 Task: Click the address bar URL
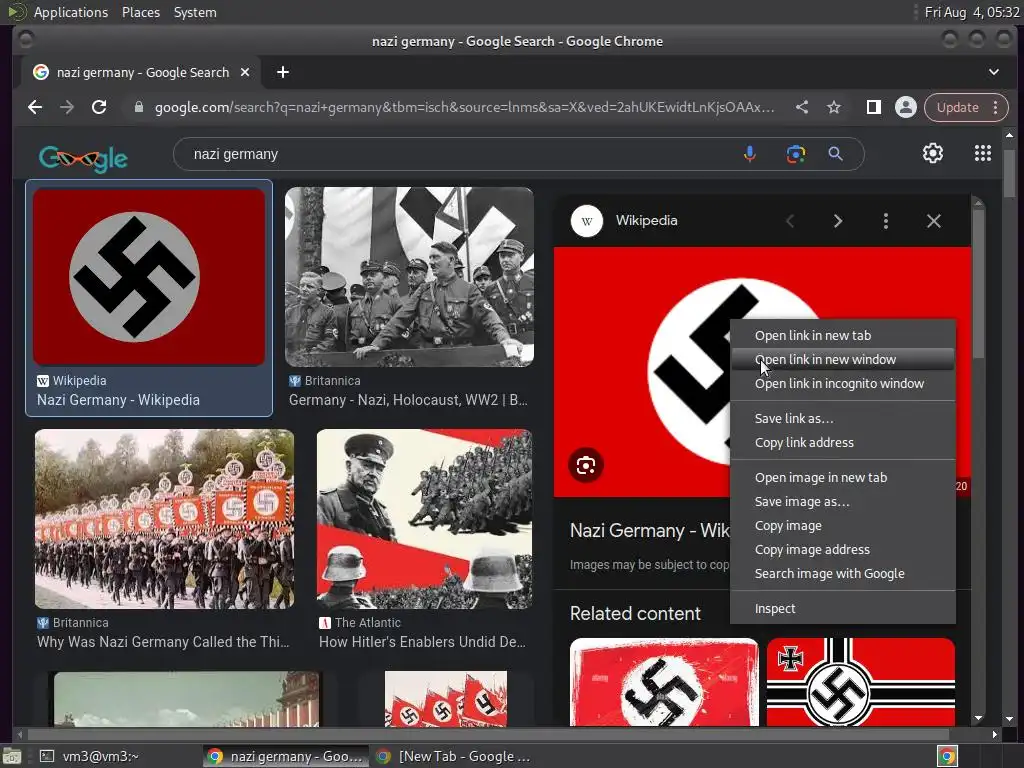point(464,107)
